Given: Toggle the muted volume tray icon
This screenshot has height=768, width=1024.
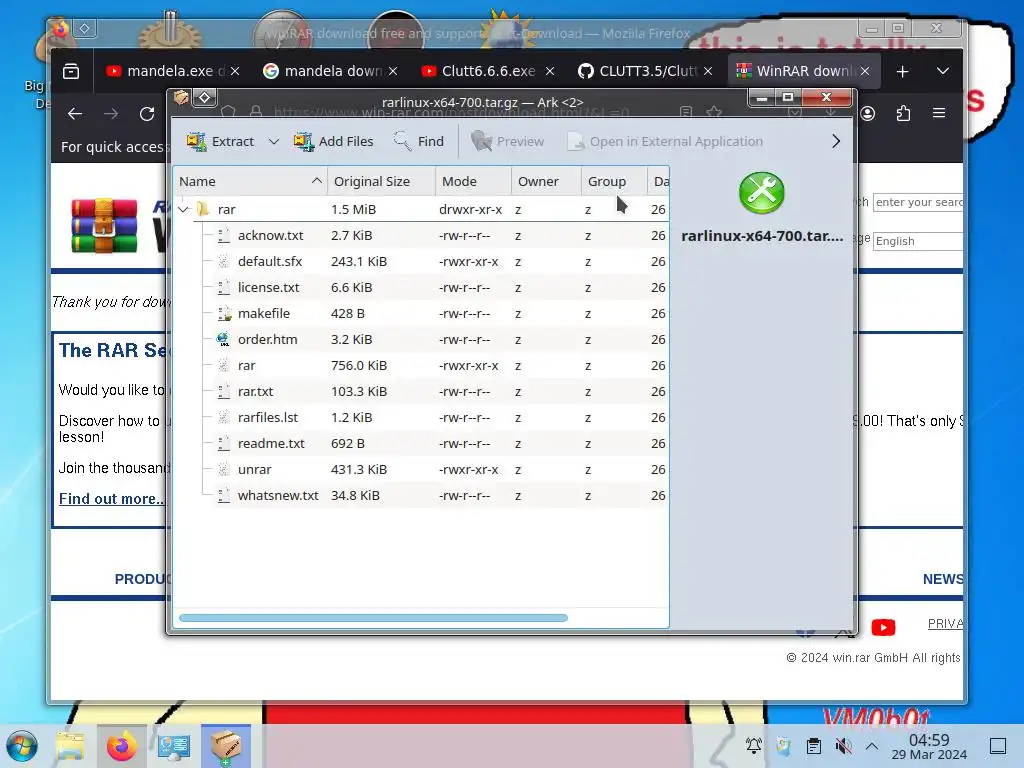Looking at the screenshot, I should 843,745.
